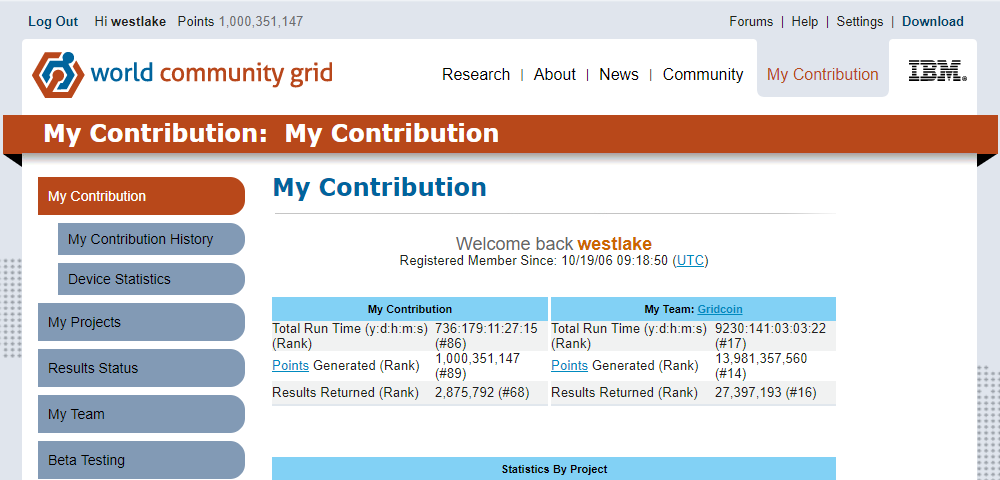This screenshot has height=480, width=1000.
Task: Click Points link in My Contribution table
Action: pyautogui.click(x=290, y=366)
